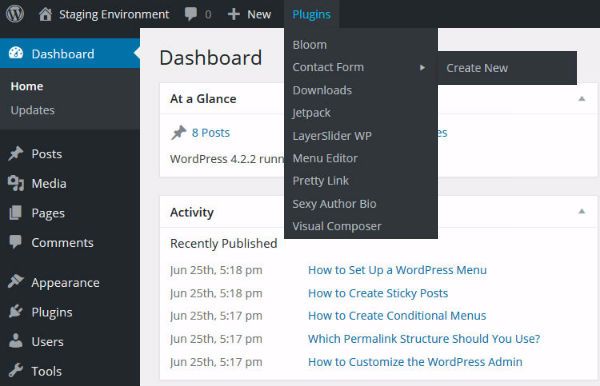Open the Plugins menu in admin bar

coord(311,14)
